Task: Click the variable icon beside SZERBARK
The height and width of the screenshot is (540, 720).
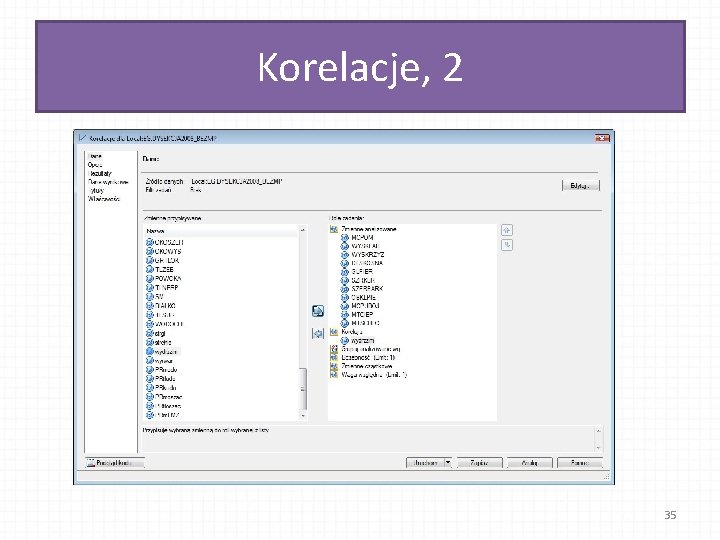Action: tap(345, 289)
